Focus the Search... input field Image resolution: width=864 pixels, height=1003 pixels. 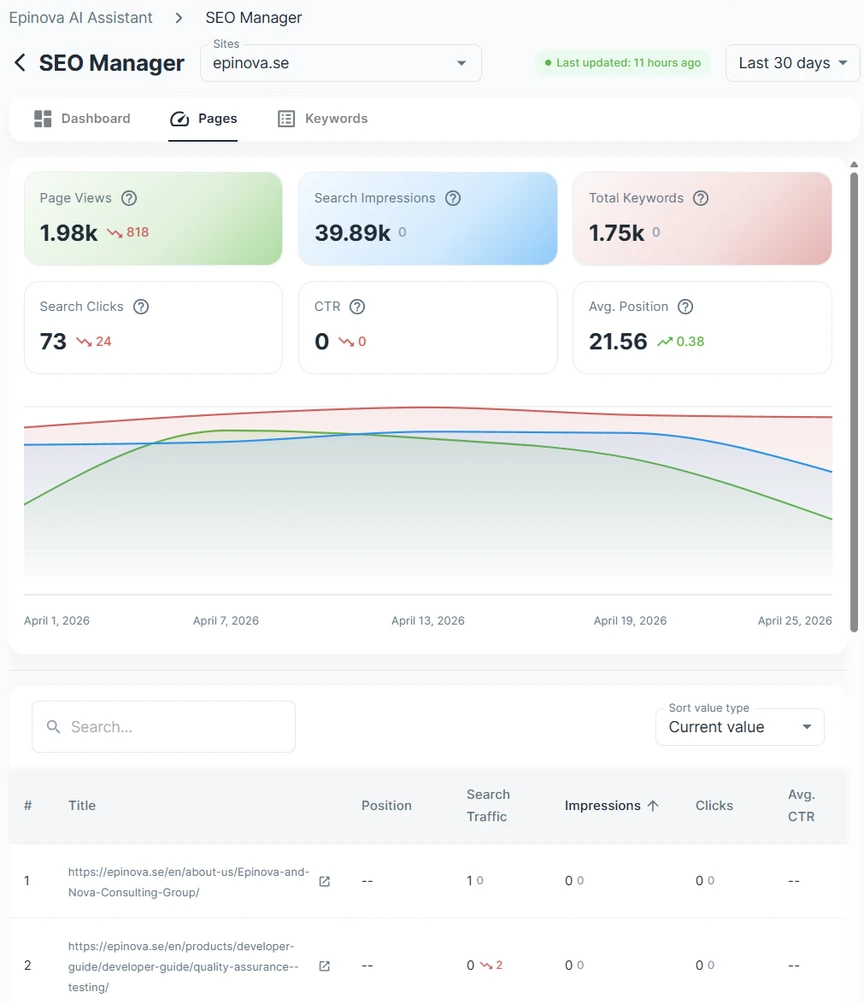click(x=164, y=727)
